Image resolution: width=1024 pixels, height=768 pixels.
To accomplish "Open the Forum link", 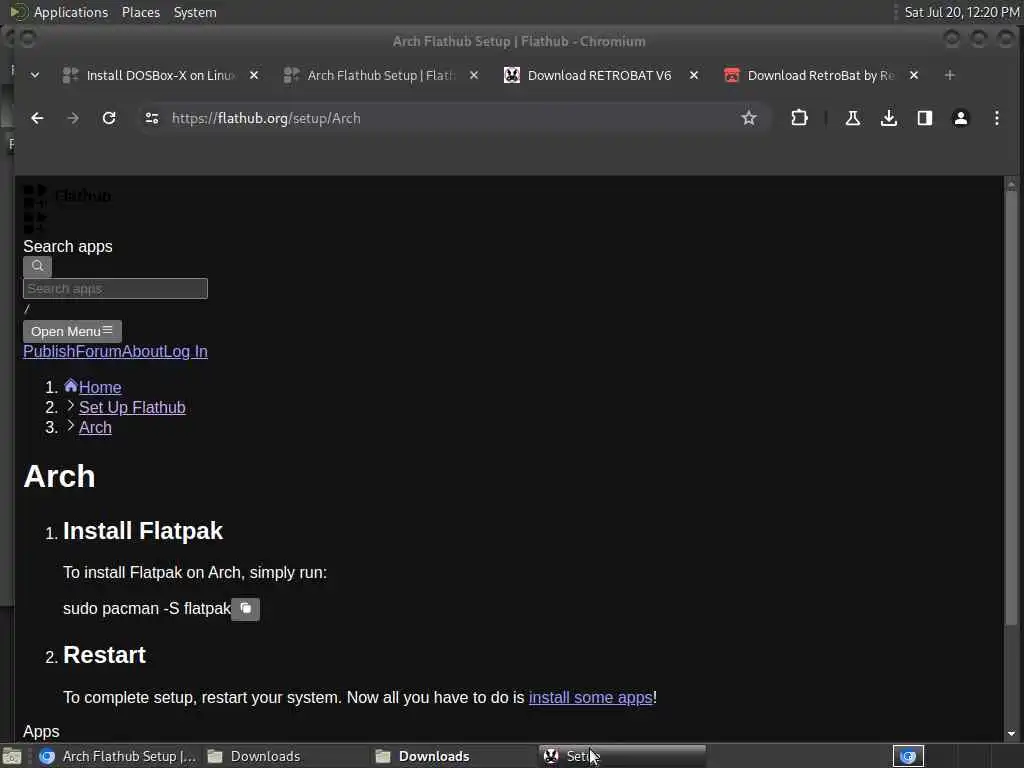I will pos(99,351).
